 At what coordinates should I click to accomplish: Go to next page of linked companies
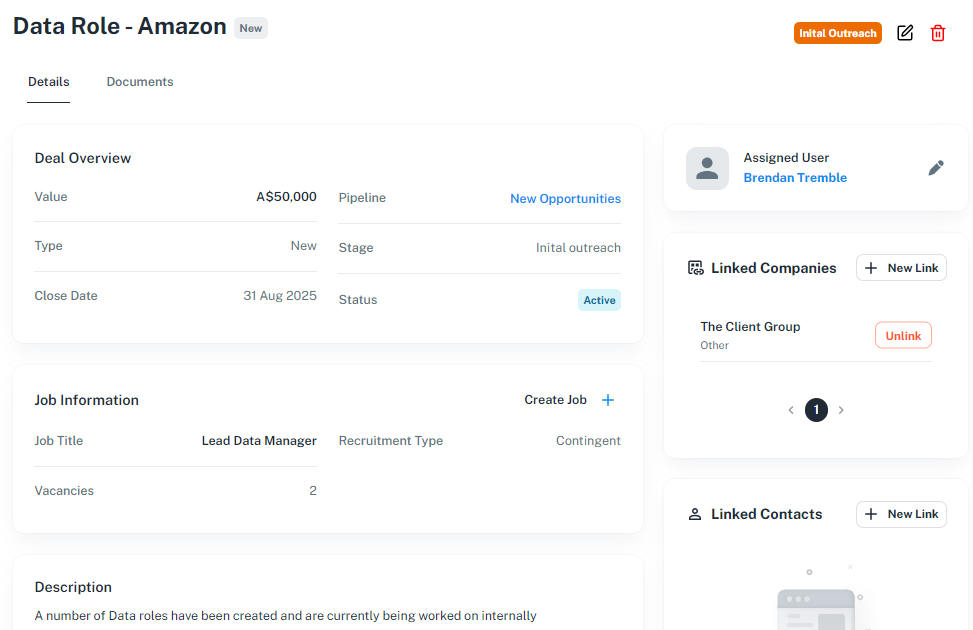click(841, 410)
